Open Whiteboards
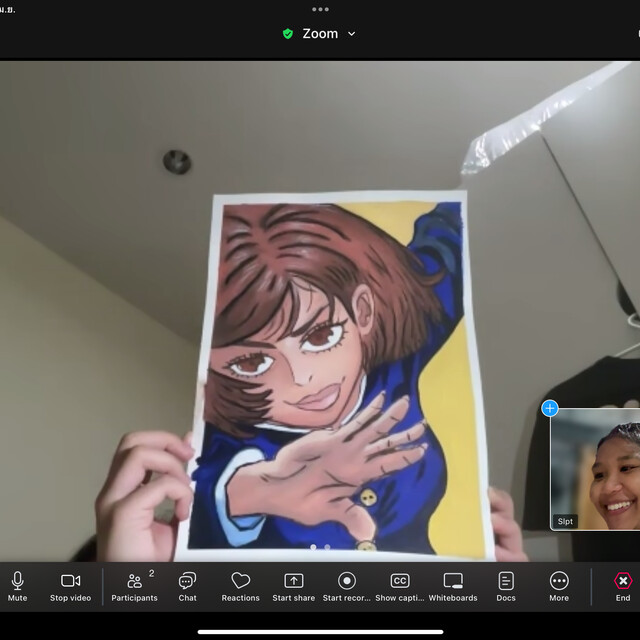This screenshot has height=640, width=640. click(x=453, y=587)
